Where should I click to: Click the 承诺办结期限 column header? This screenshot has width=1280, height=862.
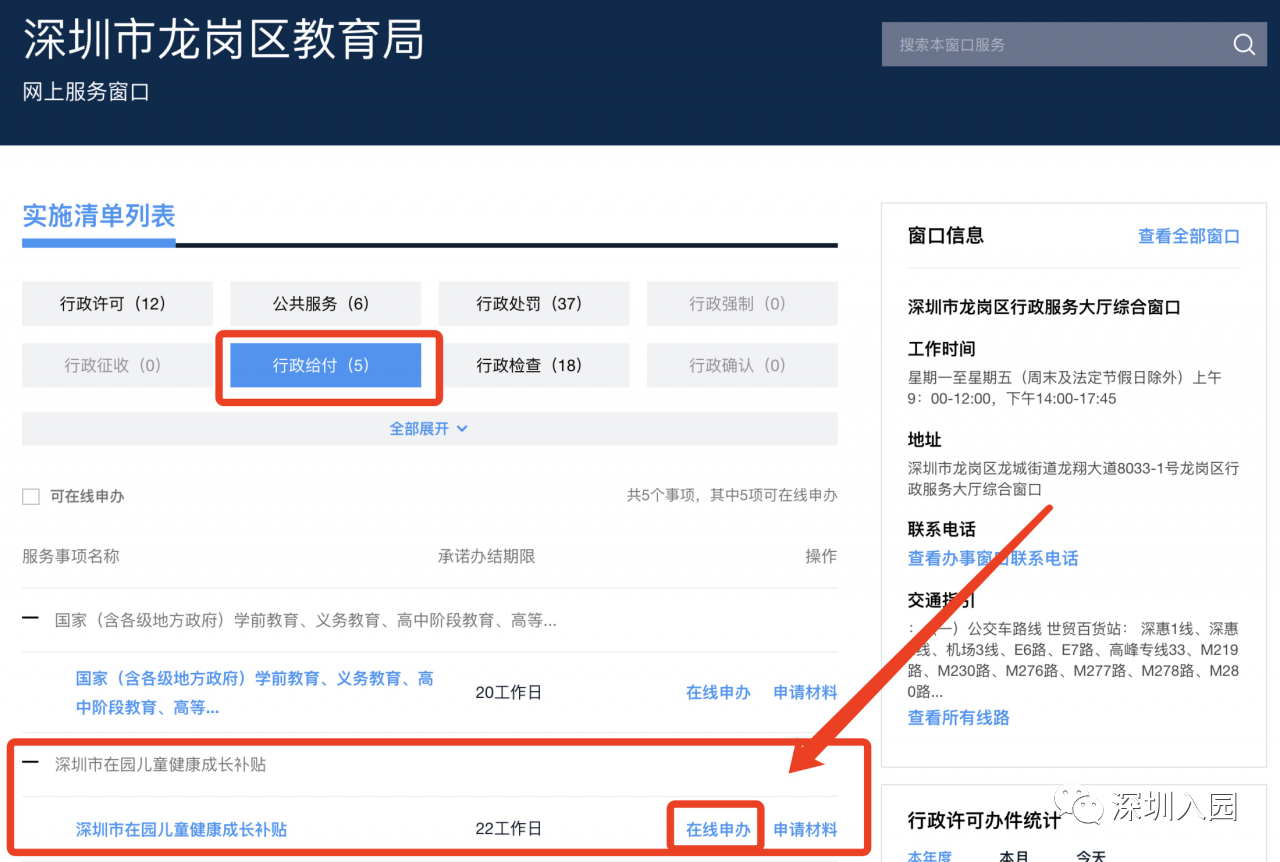pyautogui.click(x=486, y=556)
